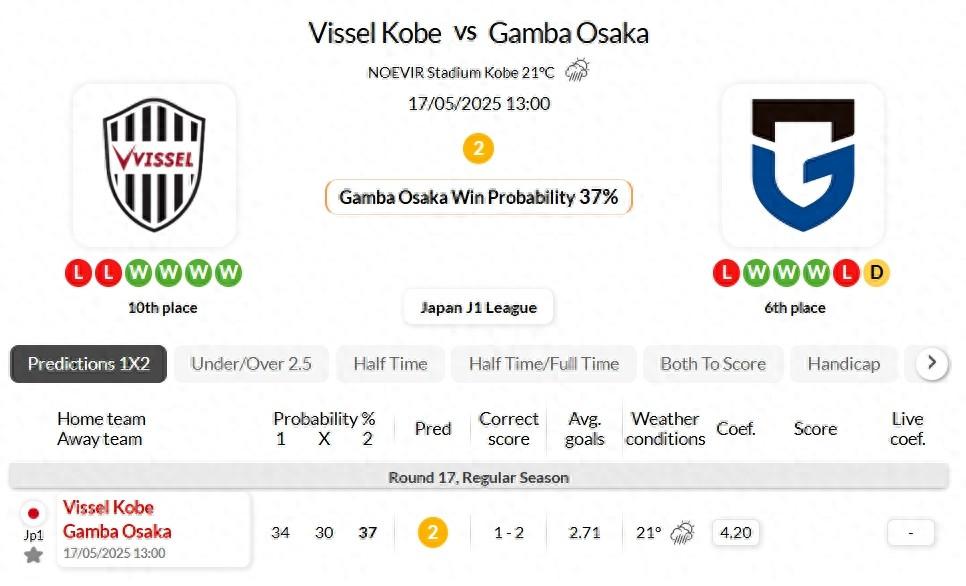Open the Vissel Kobe Gamba Osaka match link
Screen dimensions: 966x586
[117, 519]
